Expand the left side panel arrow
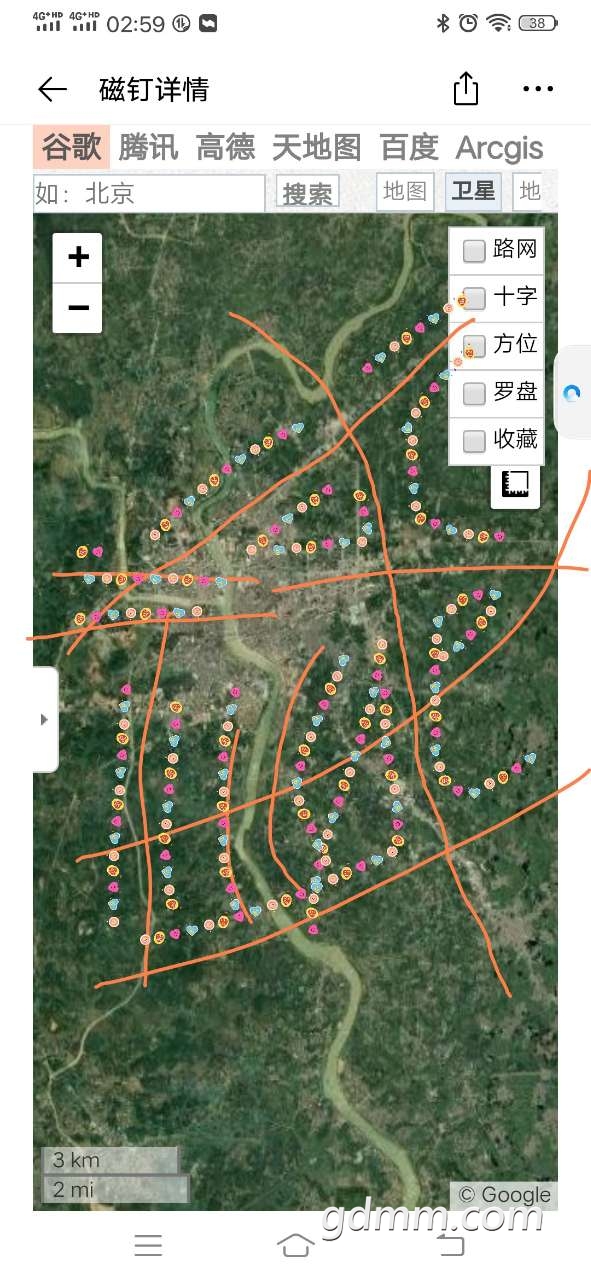 pos(44,719)
